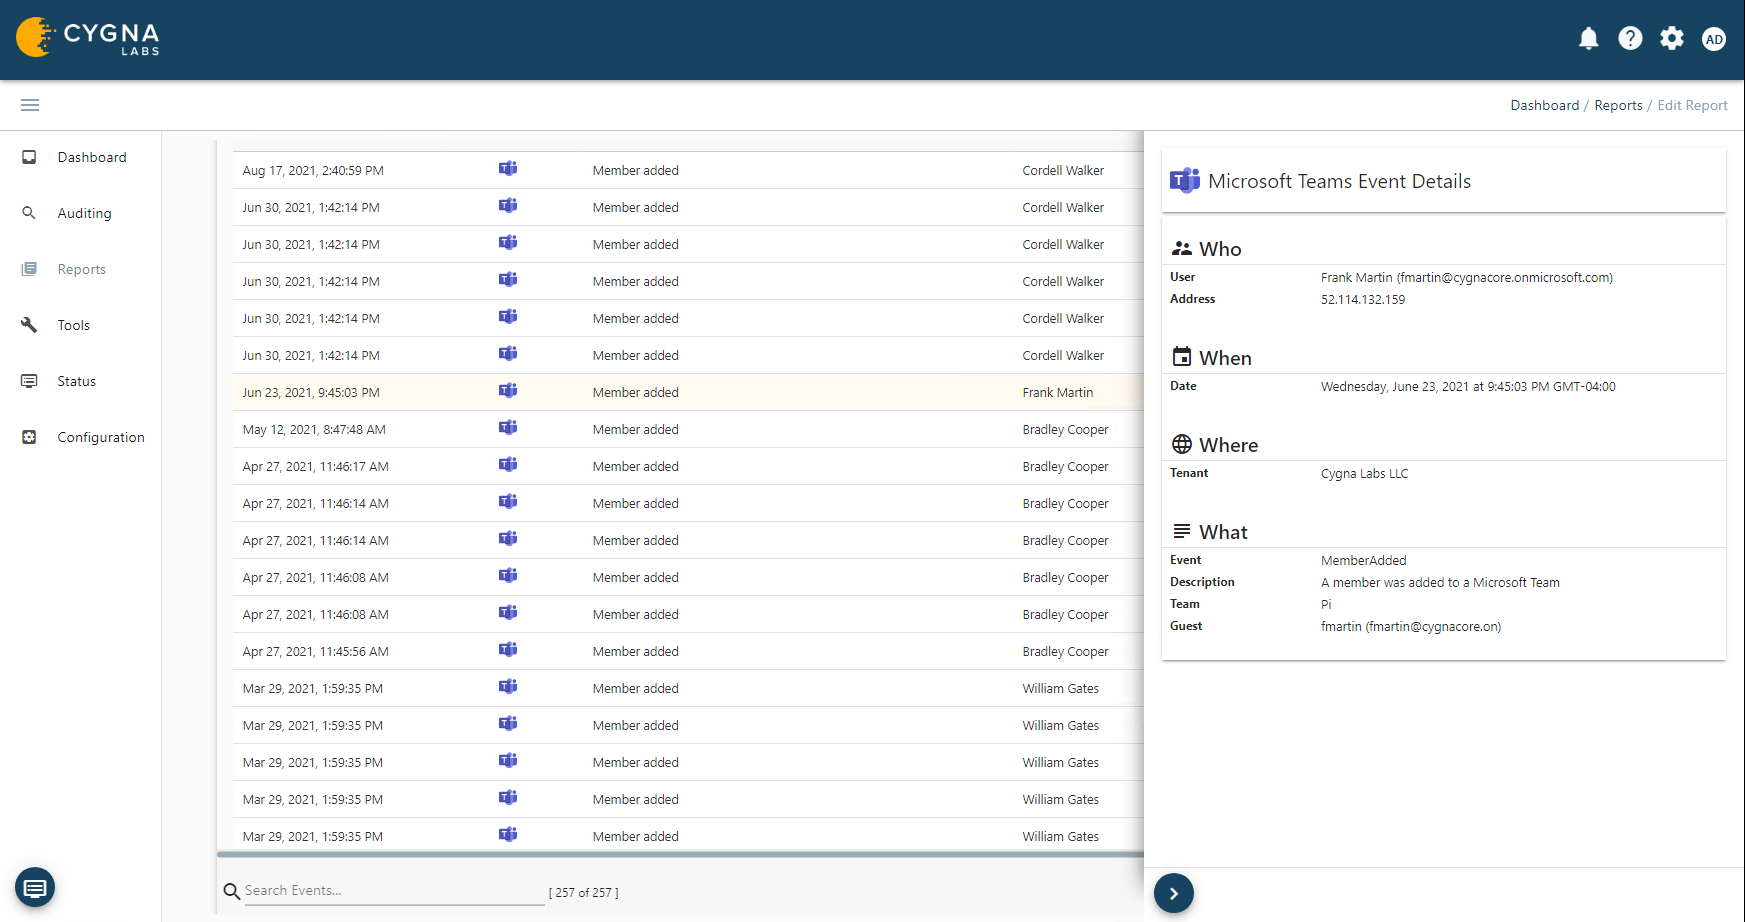Click the Reports sidebar icon
This screenshot has width=1745, height=922.
click(29, 269)
